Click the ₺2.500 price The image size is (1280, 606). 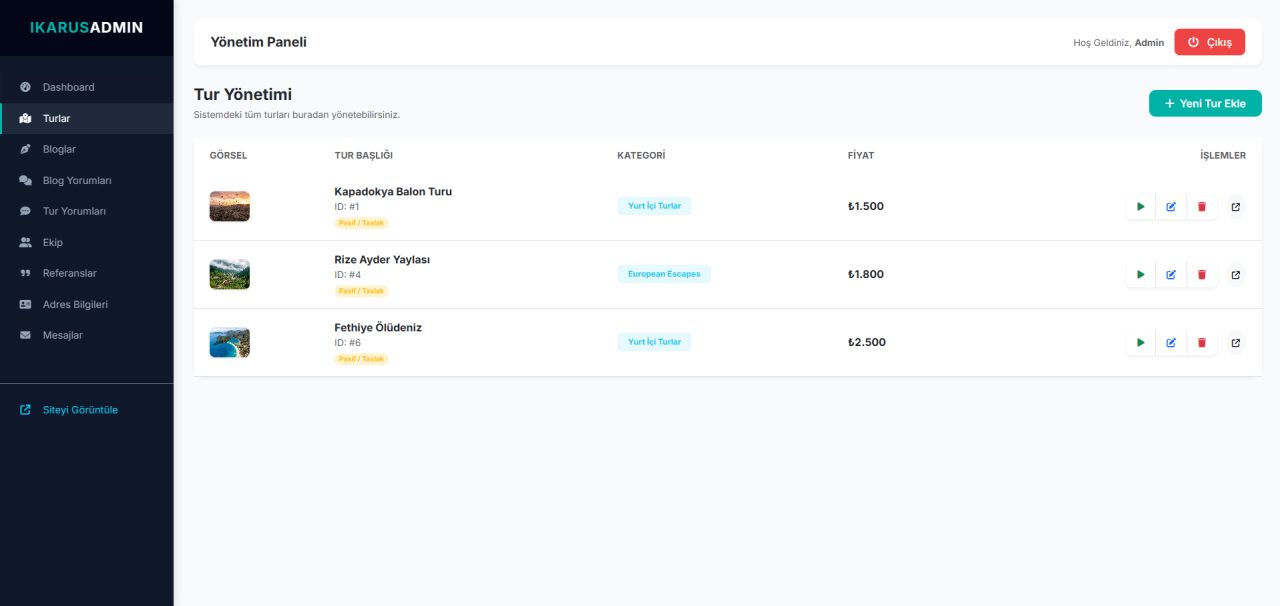(867, 342)
